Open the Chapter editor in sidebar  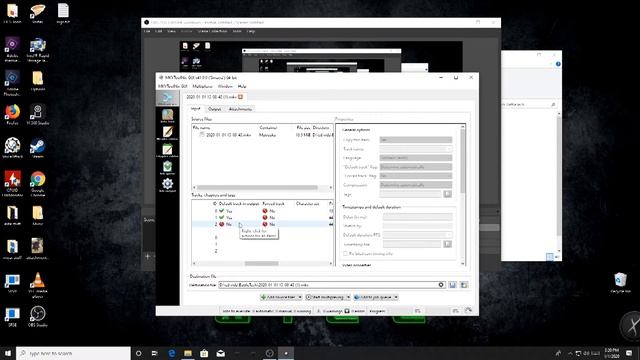pos(167,150)
